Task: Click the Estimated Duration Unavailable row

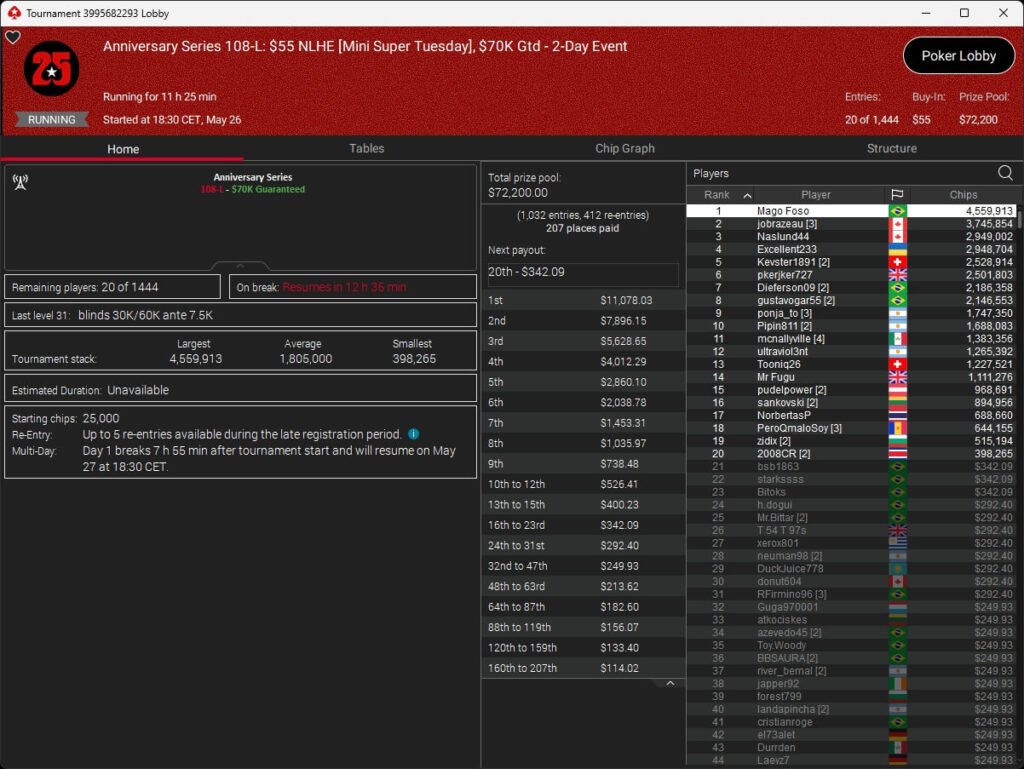Action: tap(240, 390)
